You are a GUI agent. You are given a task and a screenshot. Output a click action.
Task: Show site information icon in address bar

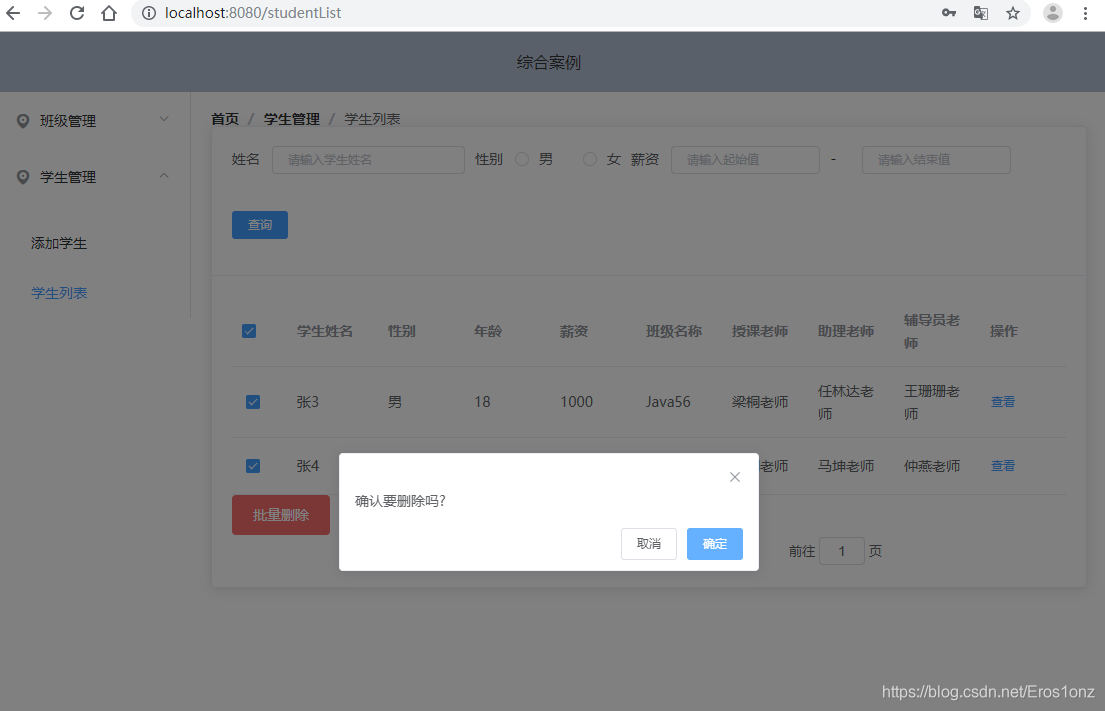coord(149,13)
